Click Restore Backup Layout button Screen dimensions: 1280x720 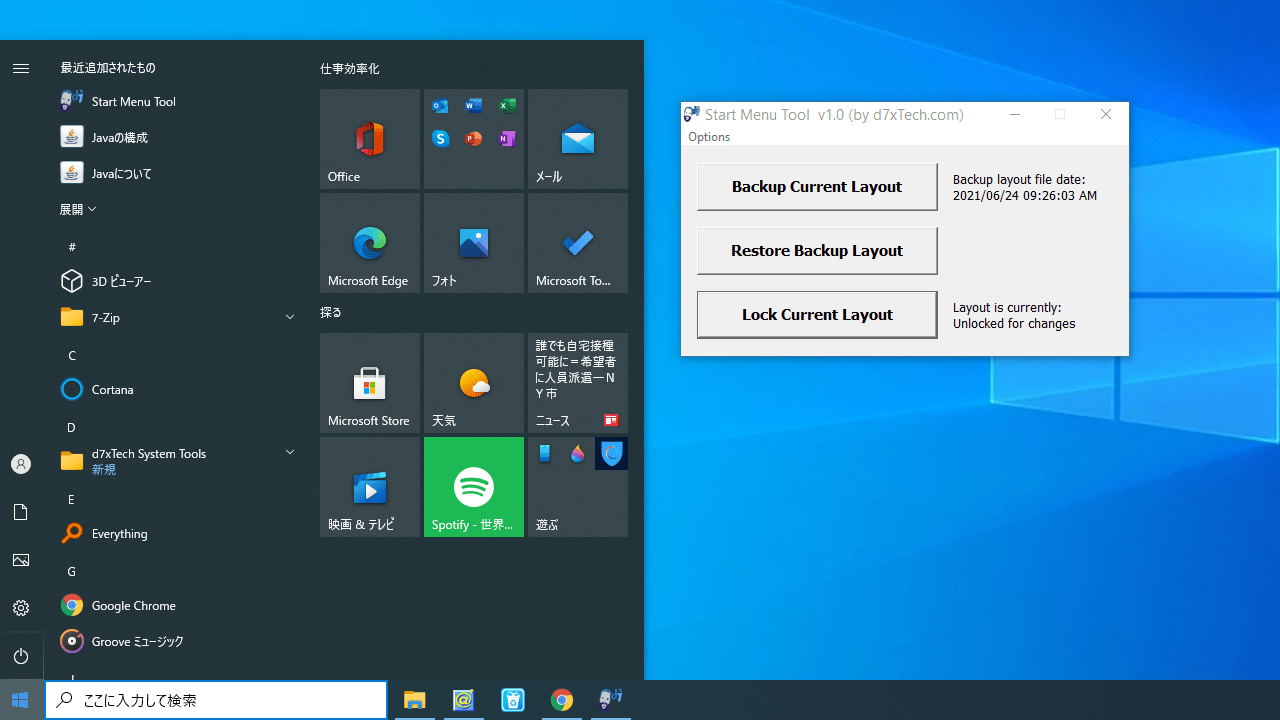pos(817,251)
